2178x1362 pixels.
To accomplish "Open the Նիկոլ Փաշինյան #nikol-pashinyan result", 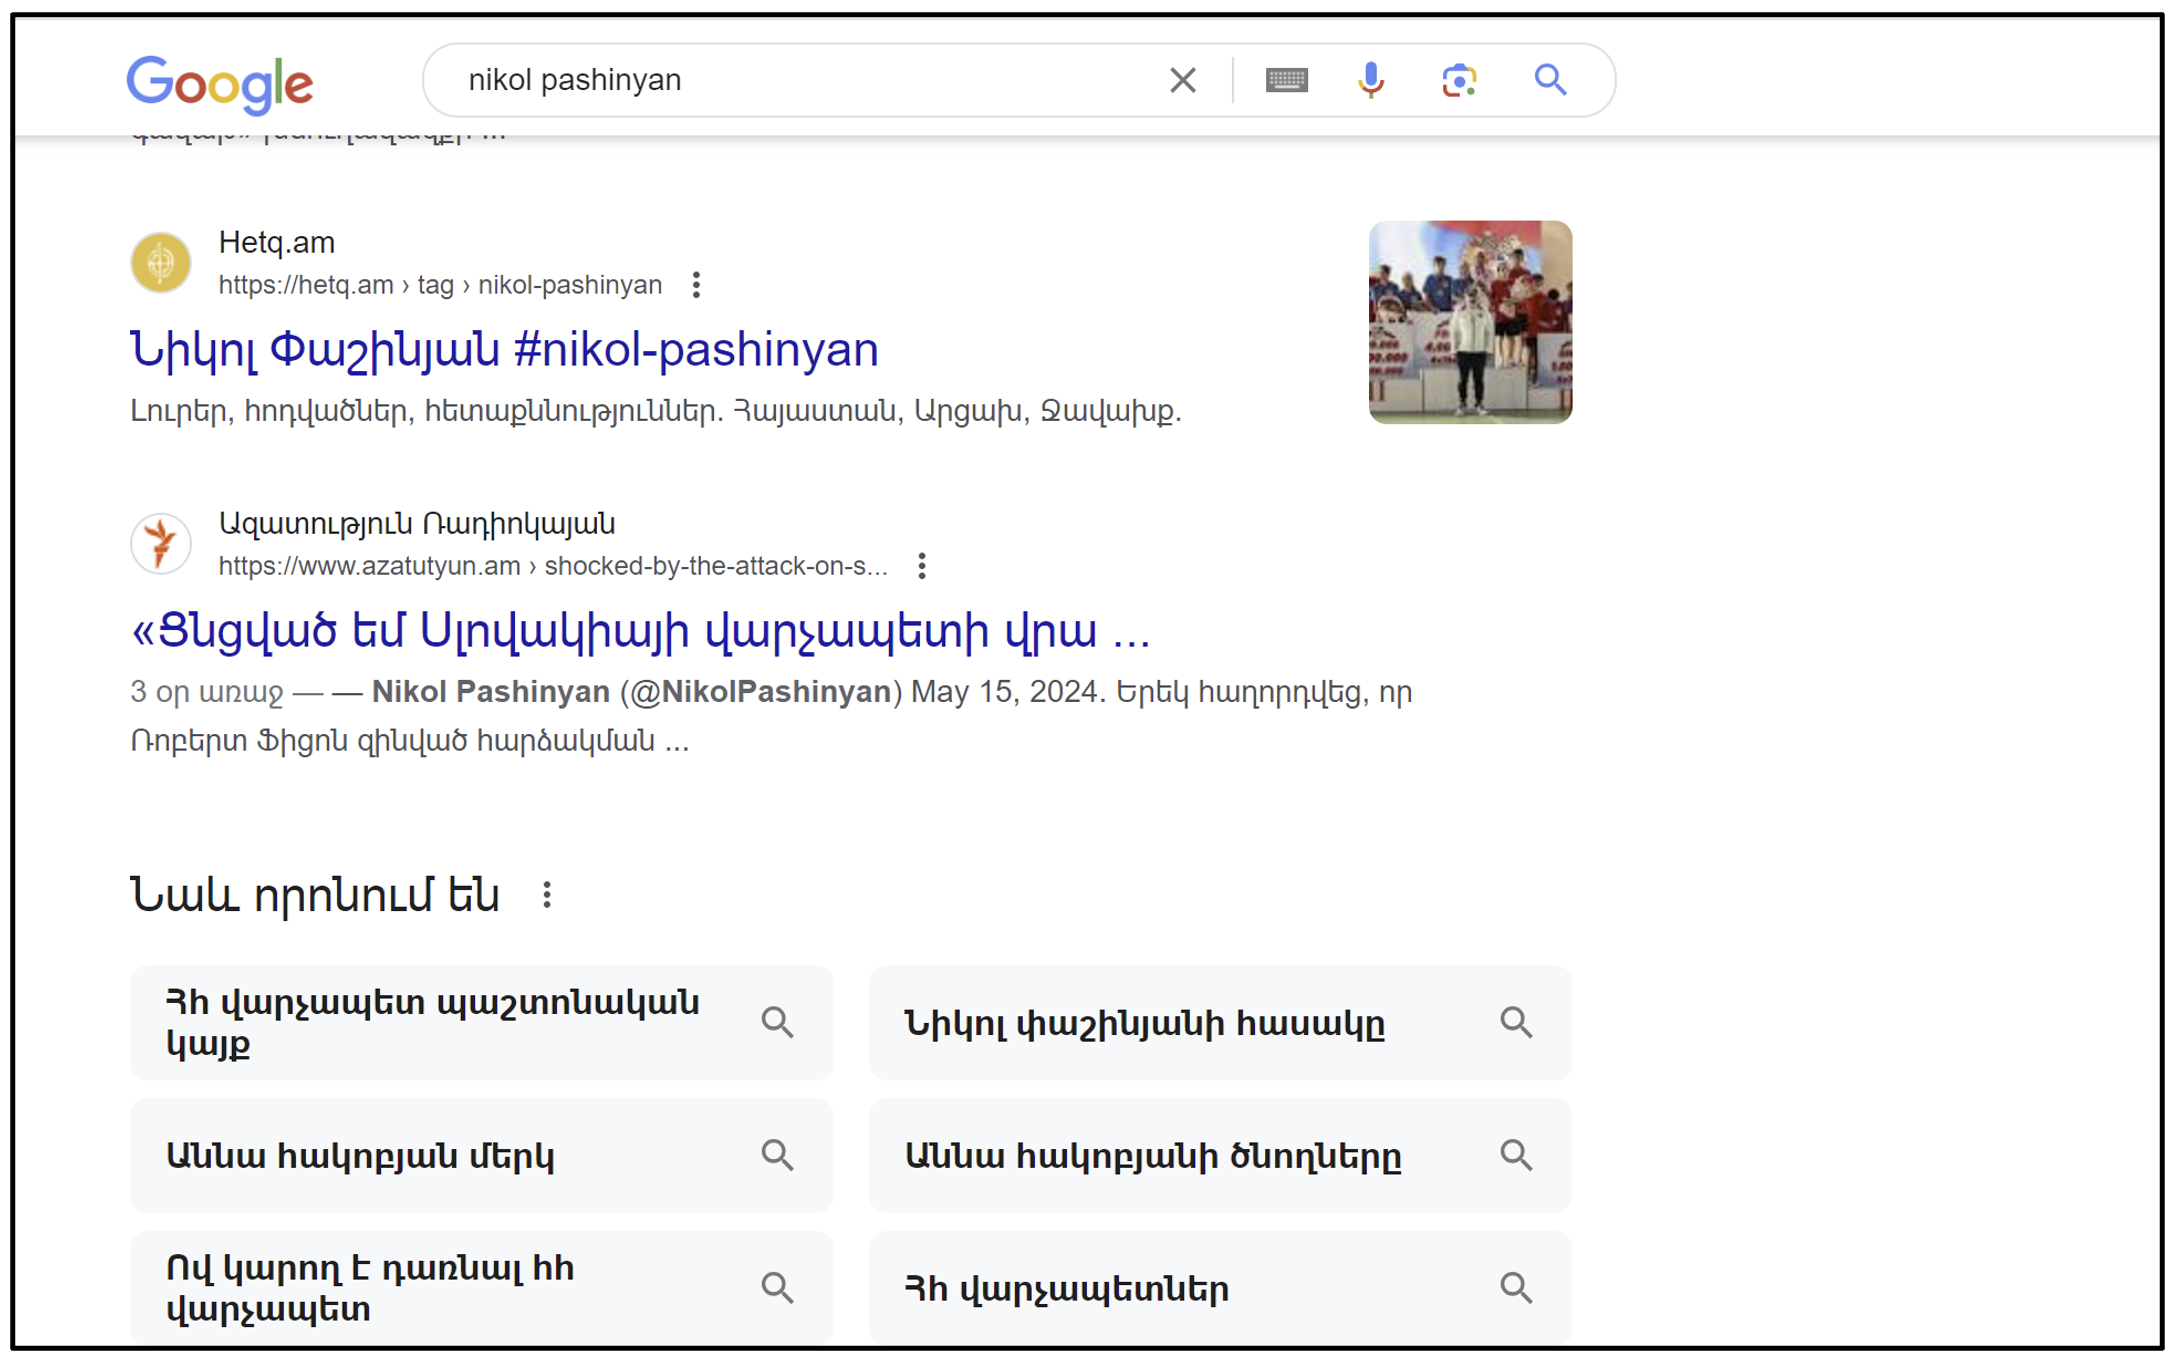I will click(504, 349).
